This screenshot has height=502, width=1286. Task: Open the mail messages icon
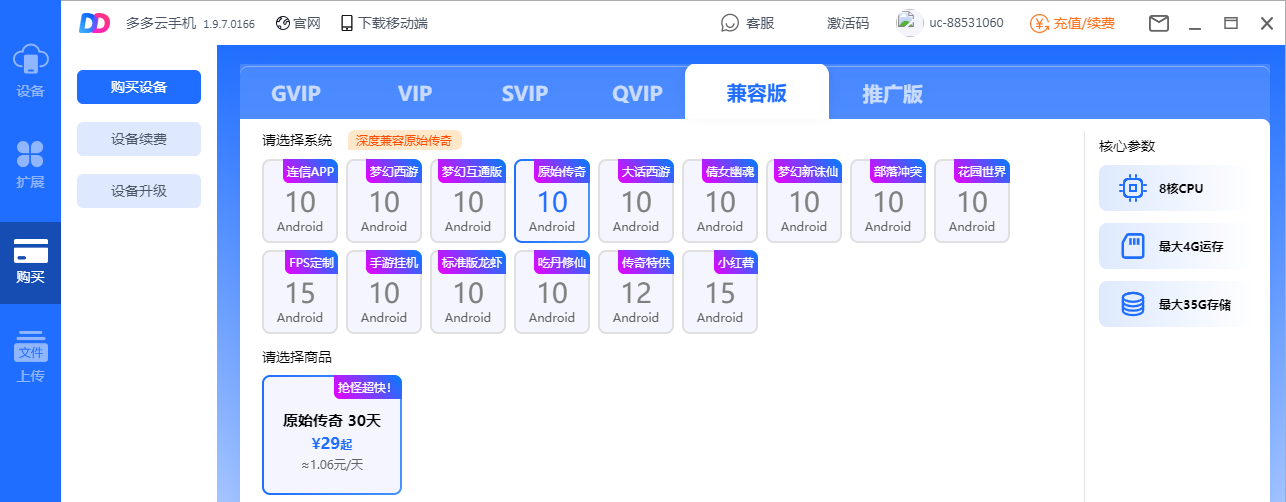point(1159,23)
